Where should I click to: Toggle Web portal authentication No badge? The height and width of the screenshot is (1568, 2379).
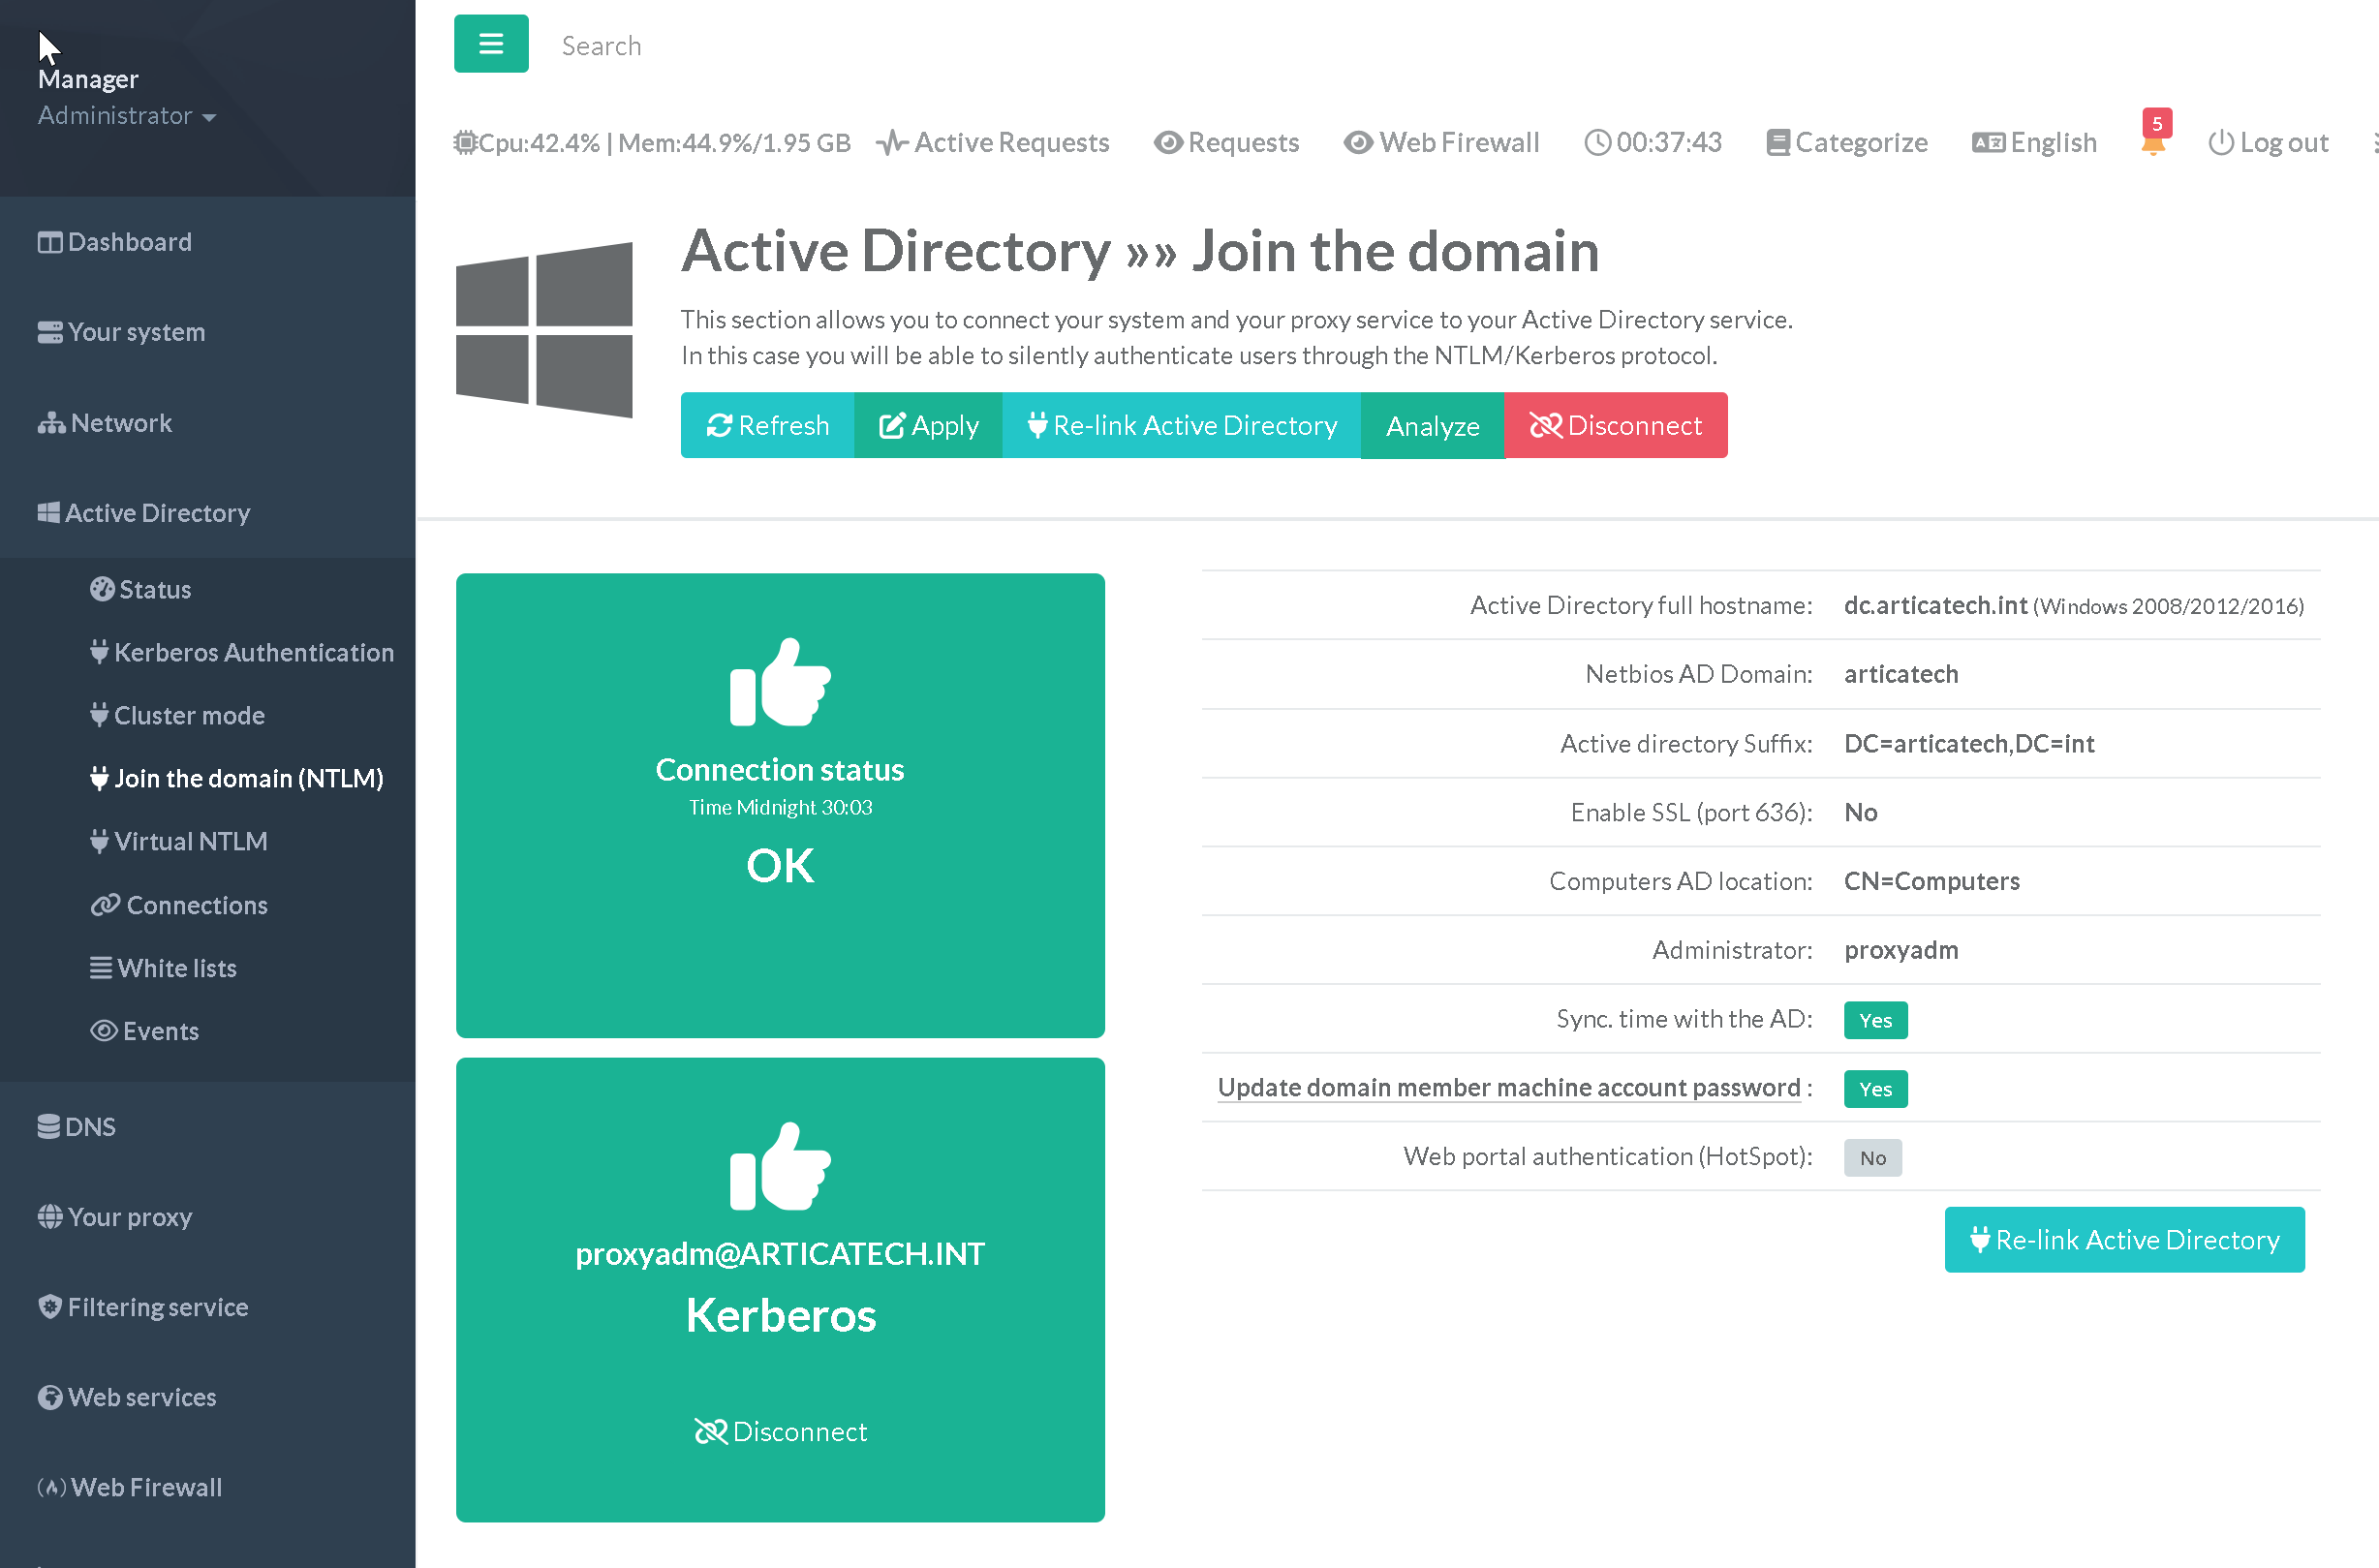pyautogui.click(x=1872, y=1158)
